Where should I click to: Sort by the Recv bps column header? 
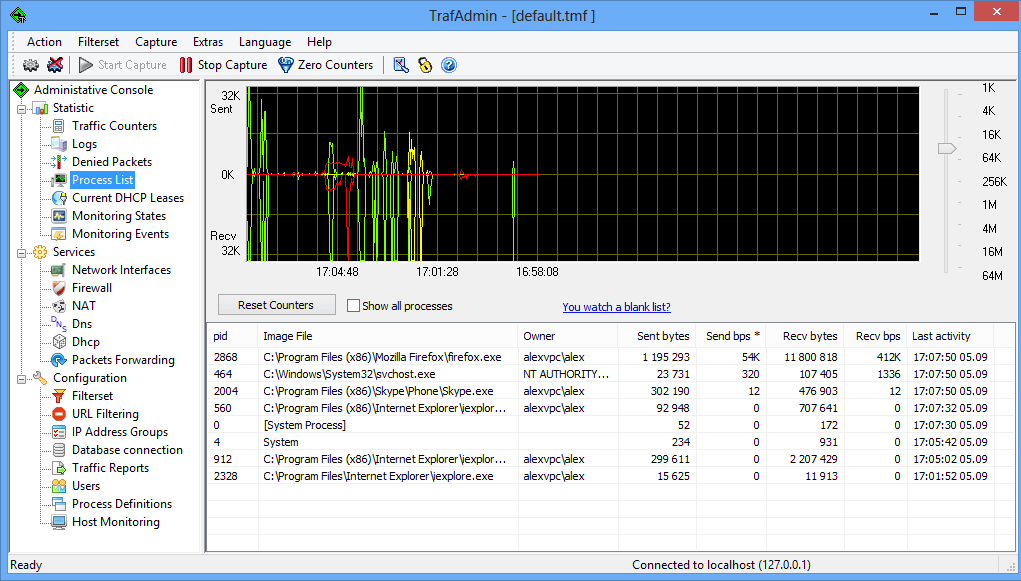point(874,336)
